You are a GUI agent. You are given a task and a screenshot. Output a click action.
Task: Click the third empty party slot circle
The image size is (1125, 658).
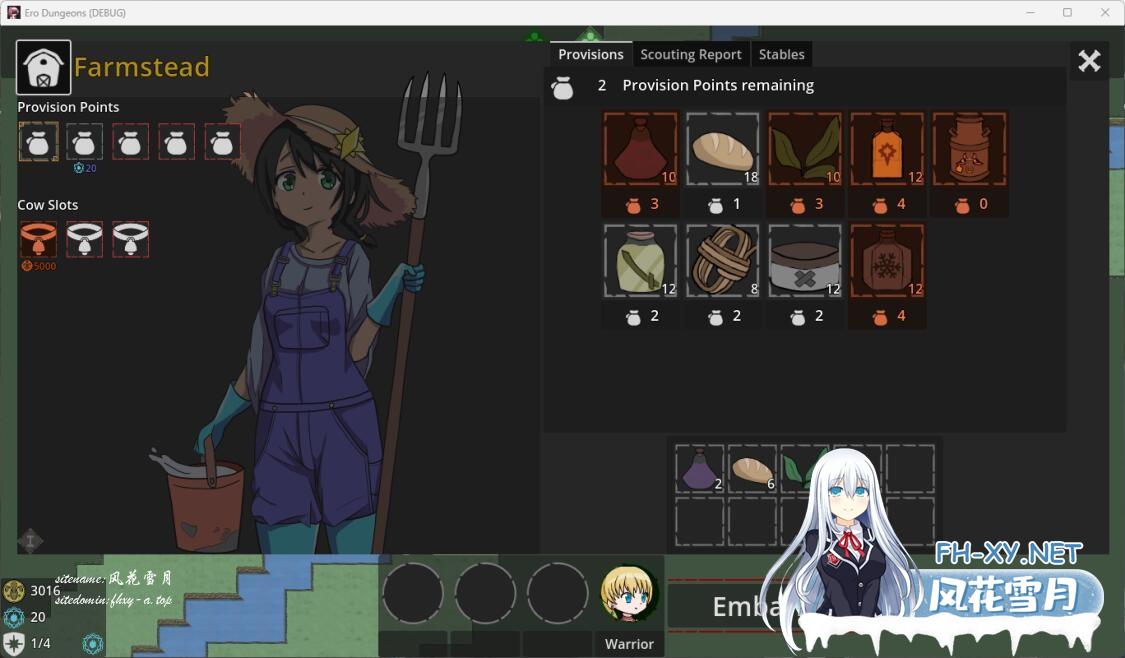tap(557, 593)
